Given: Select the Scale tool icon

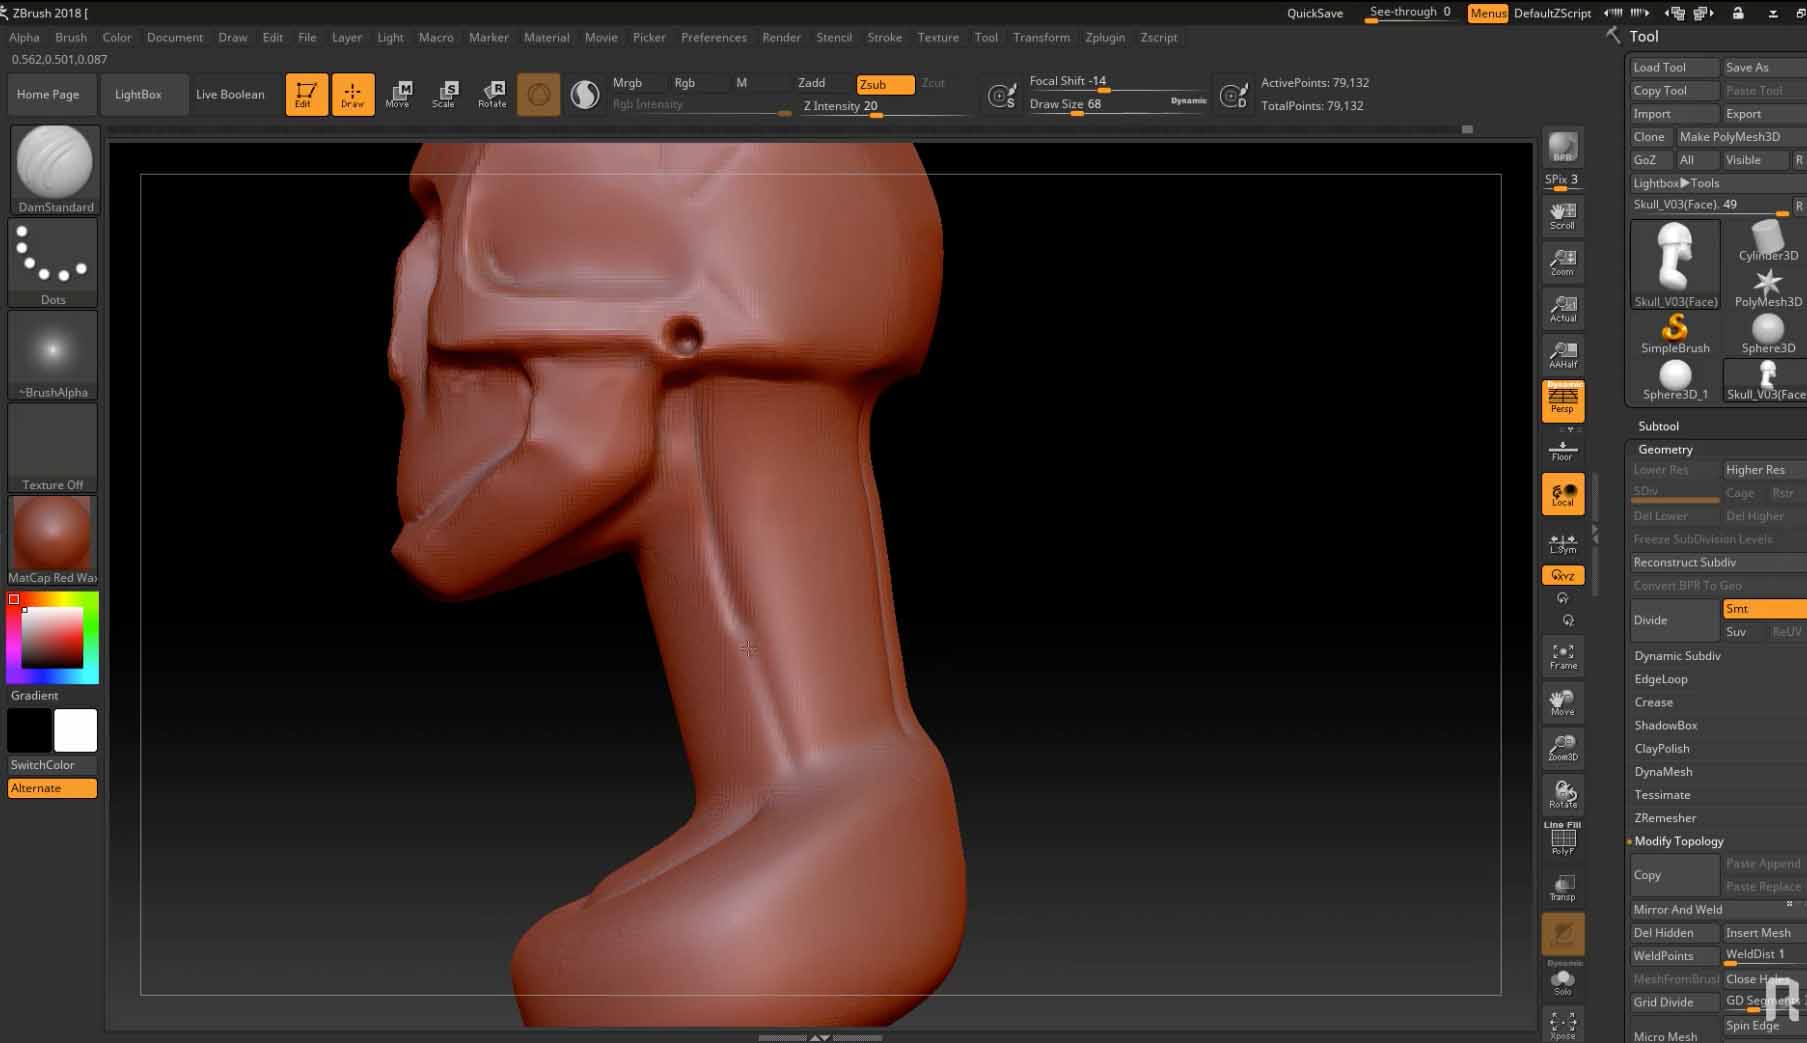Looking at the screenshot, I should 444,94.
